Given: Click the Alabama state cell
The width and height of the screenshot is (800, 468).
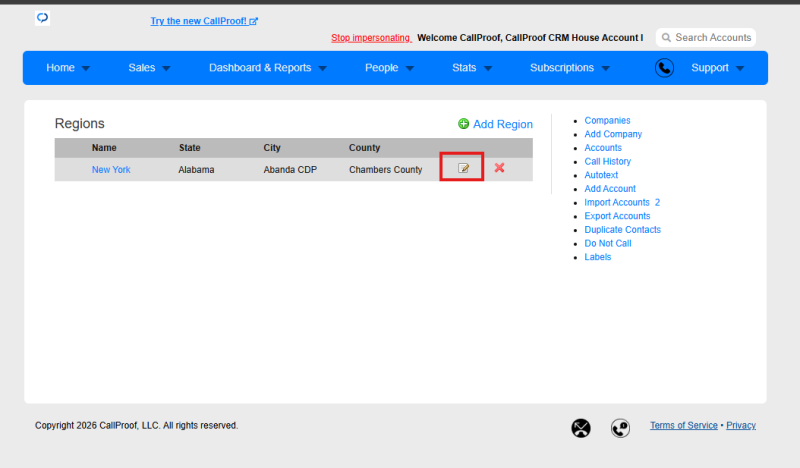Looking at the screenshot, I should [x=196, y=169].
